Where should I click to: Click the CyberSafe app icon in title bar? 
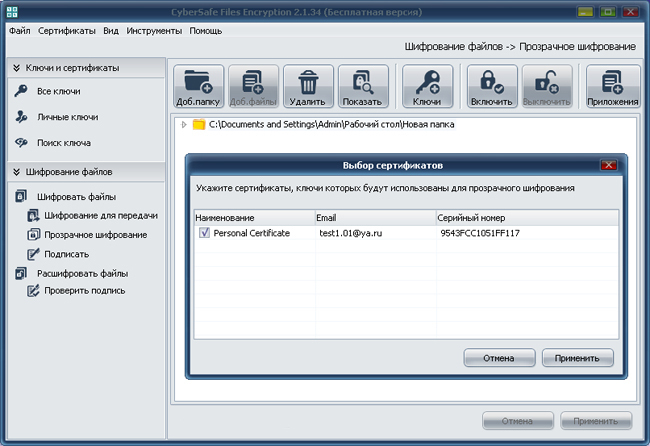coord(12,12)
